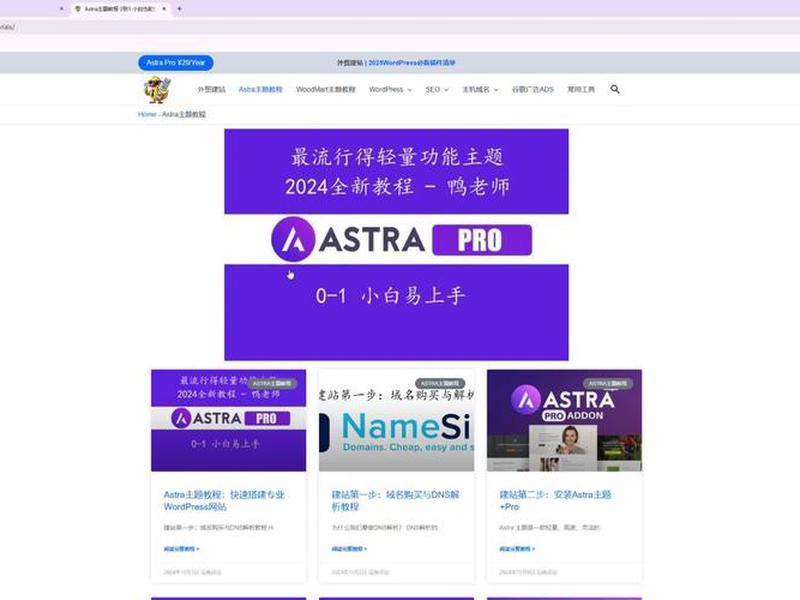The height and width of the screenshot is (600, 800).
Task: Click the large Astra Pro hero banner image
Action: pos(396,244)
